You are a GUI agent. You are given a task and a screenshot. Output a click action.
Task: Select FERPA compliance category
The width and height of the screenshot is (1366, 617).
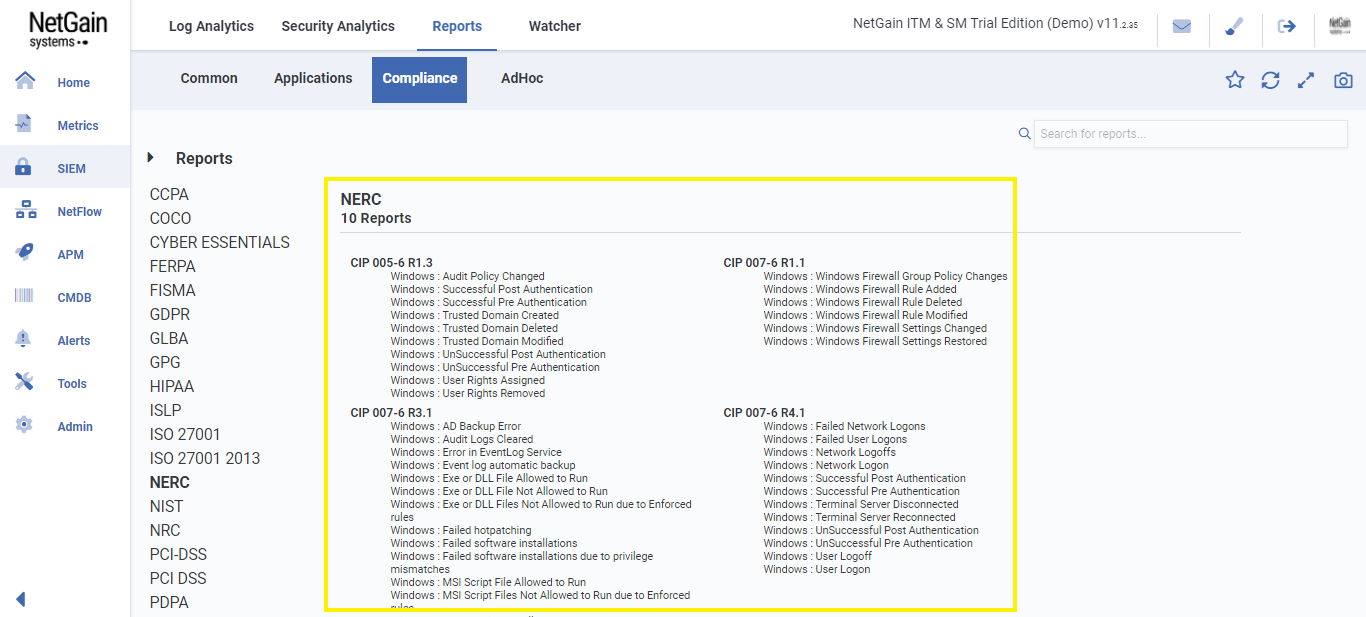click(x=173, y=266)
